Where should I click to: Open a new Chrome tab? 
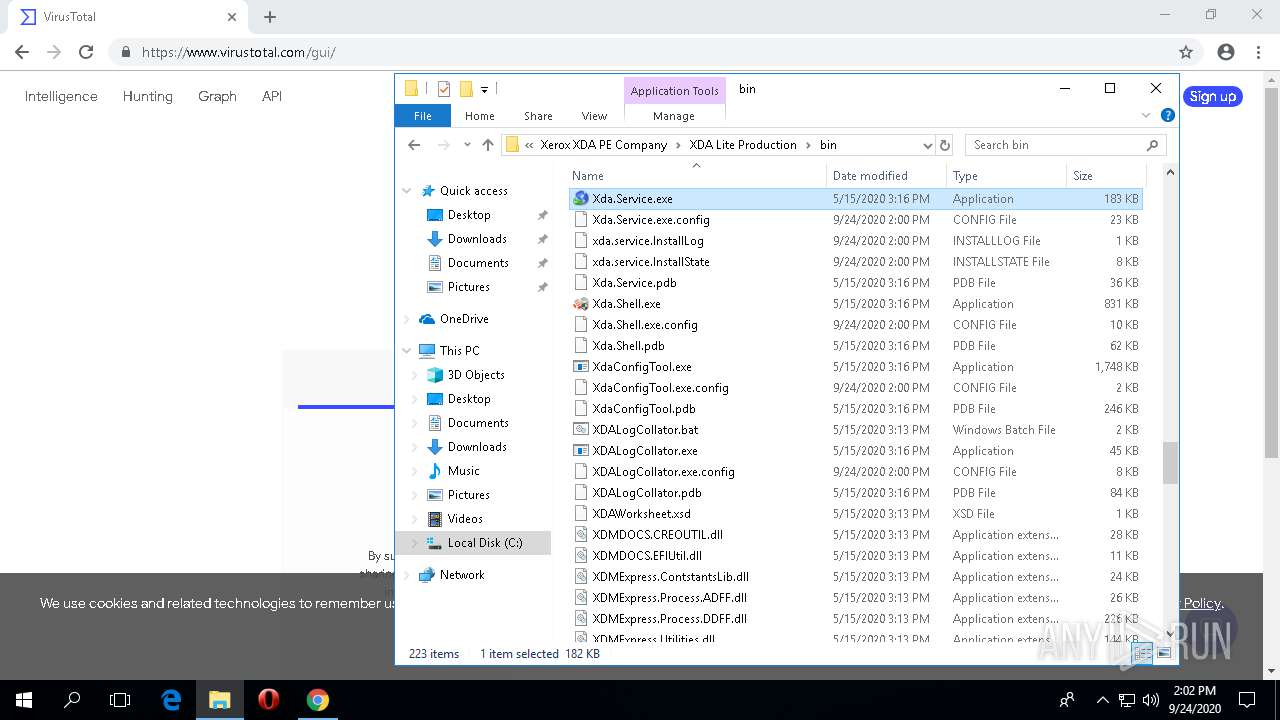point(270,17)
